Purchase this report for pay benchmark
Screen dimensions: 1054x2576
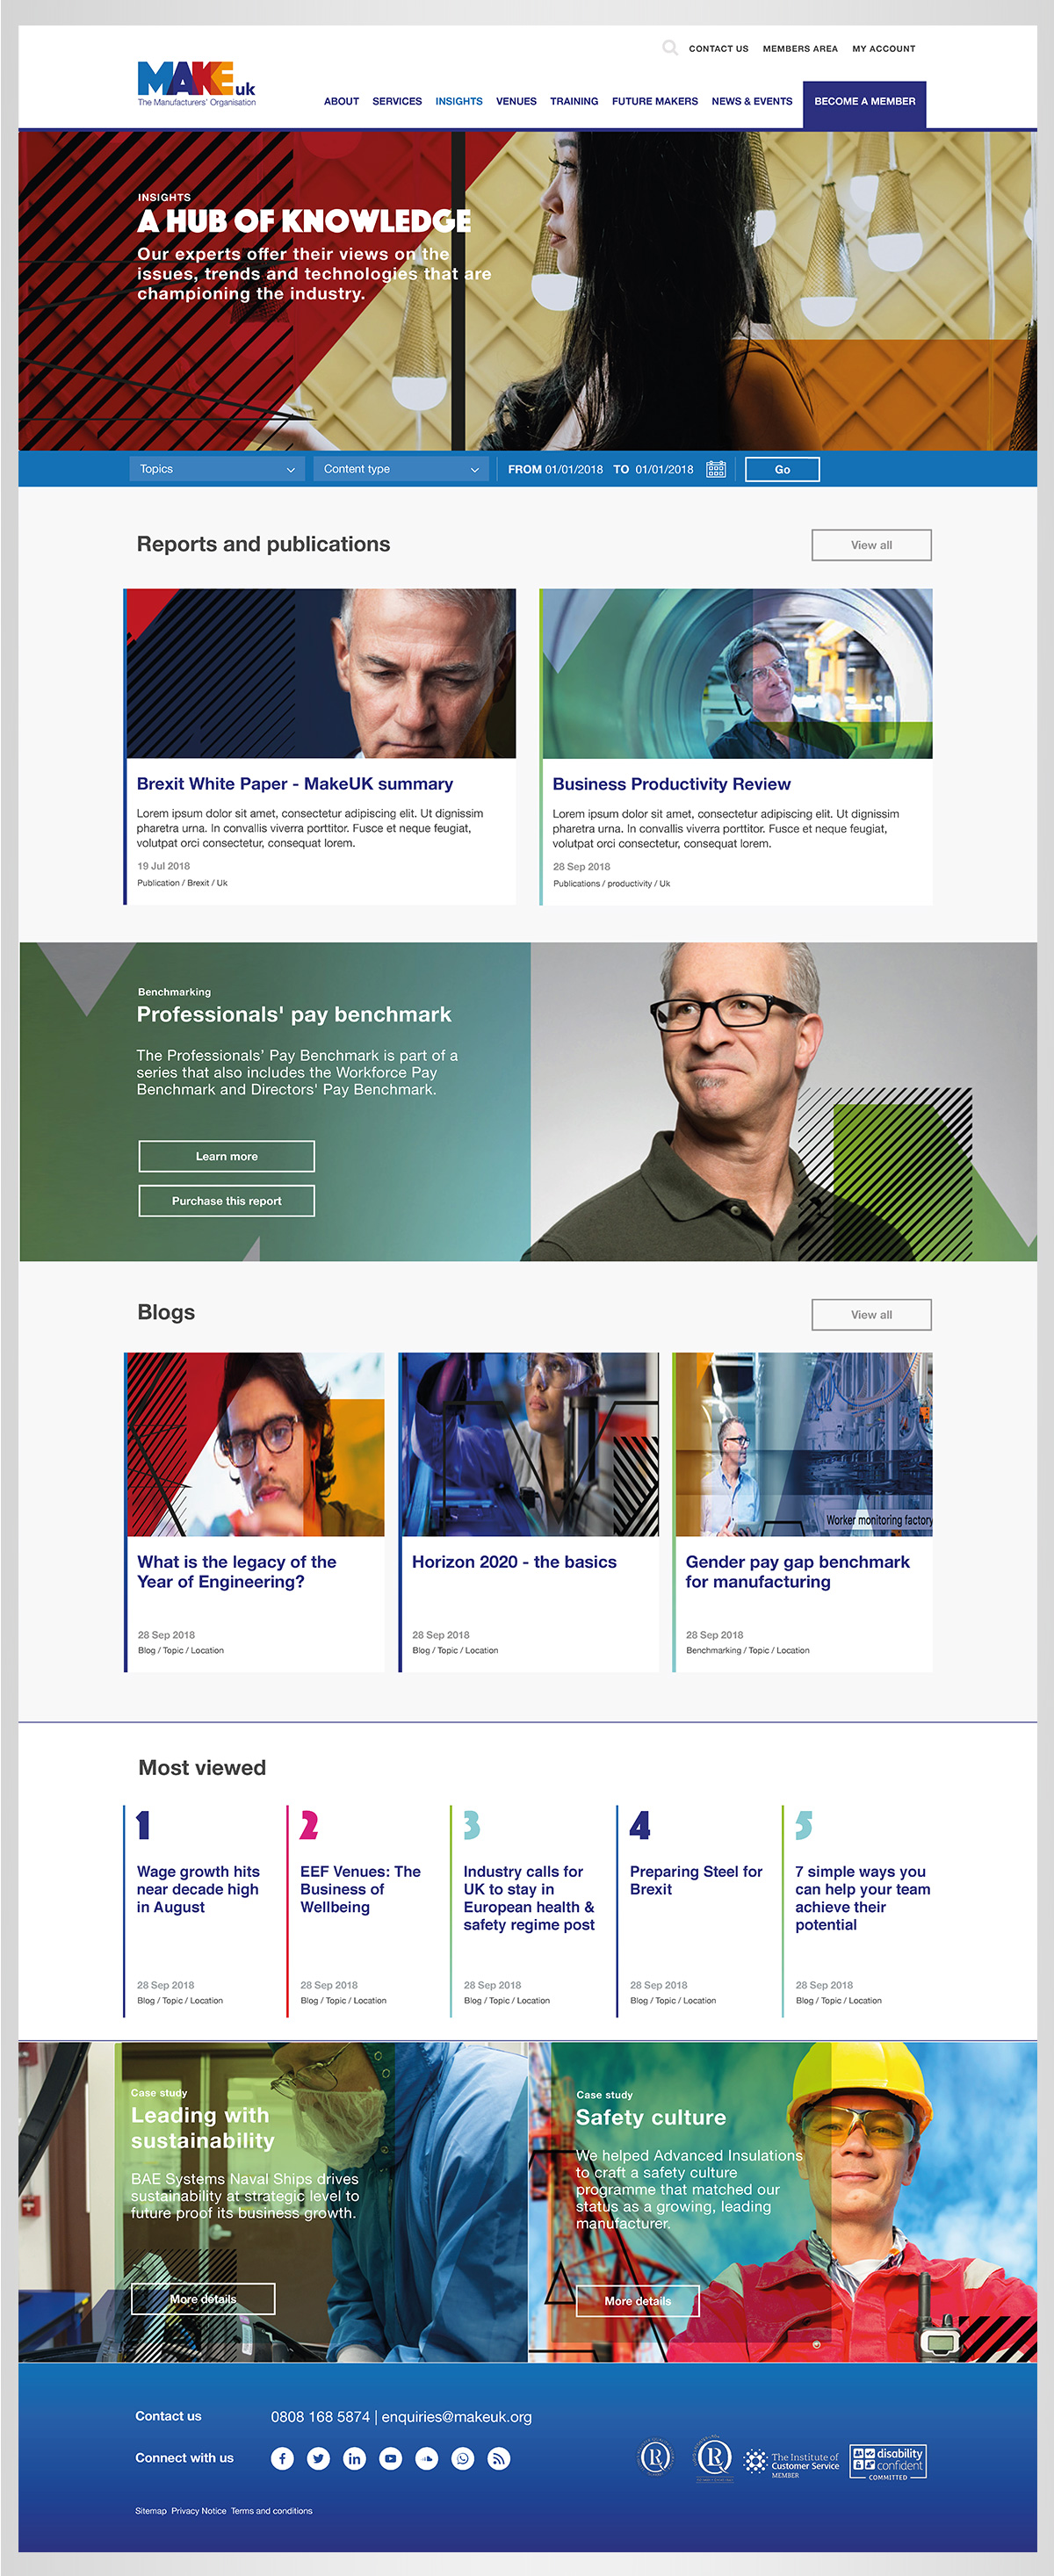(x=226, y=1200)
